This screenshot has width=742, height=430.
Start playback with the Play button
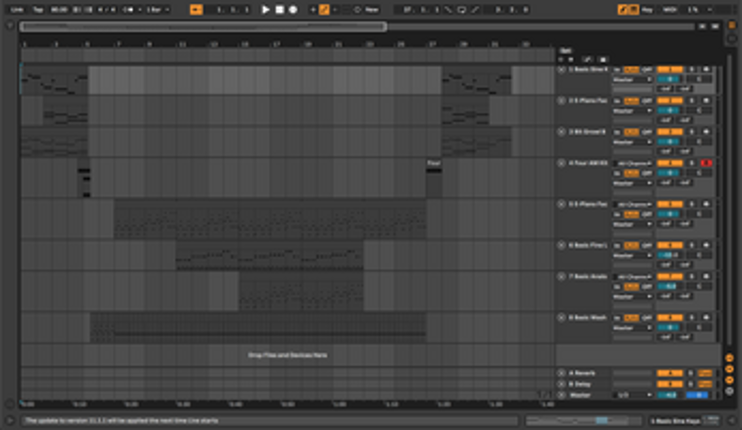pos(265,9)
